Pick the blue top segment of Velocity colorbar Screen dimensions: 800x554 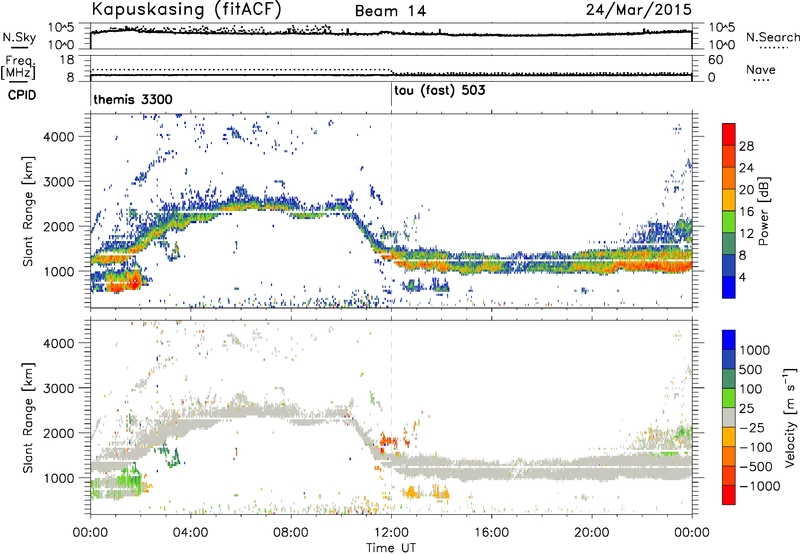[x=729, y=340]
